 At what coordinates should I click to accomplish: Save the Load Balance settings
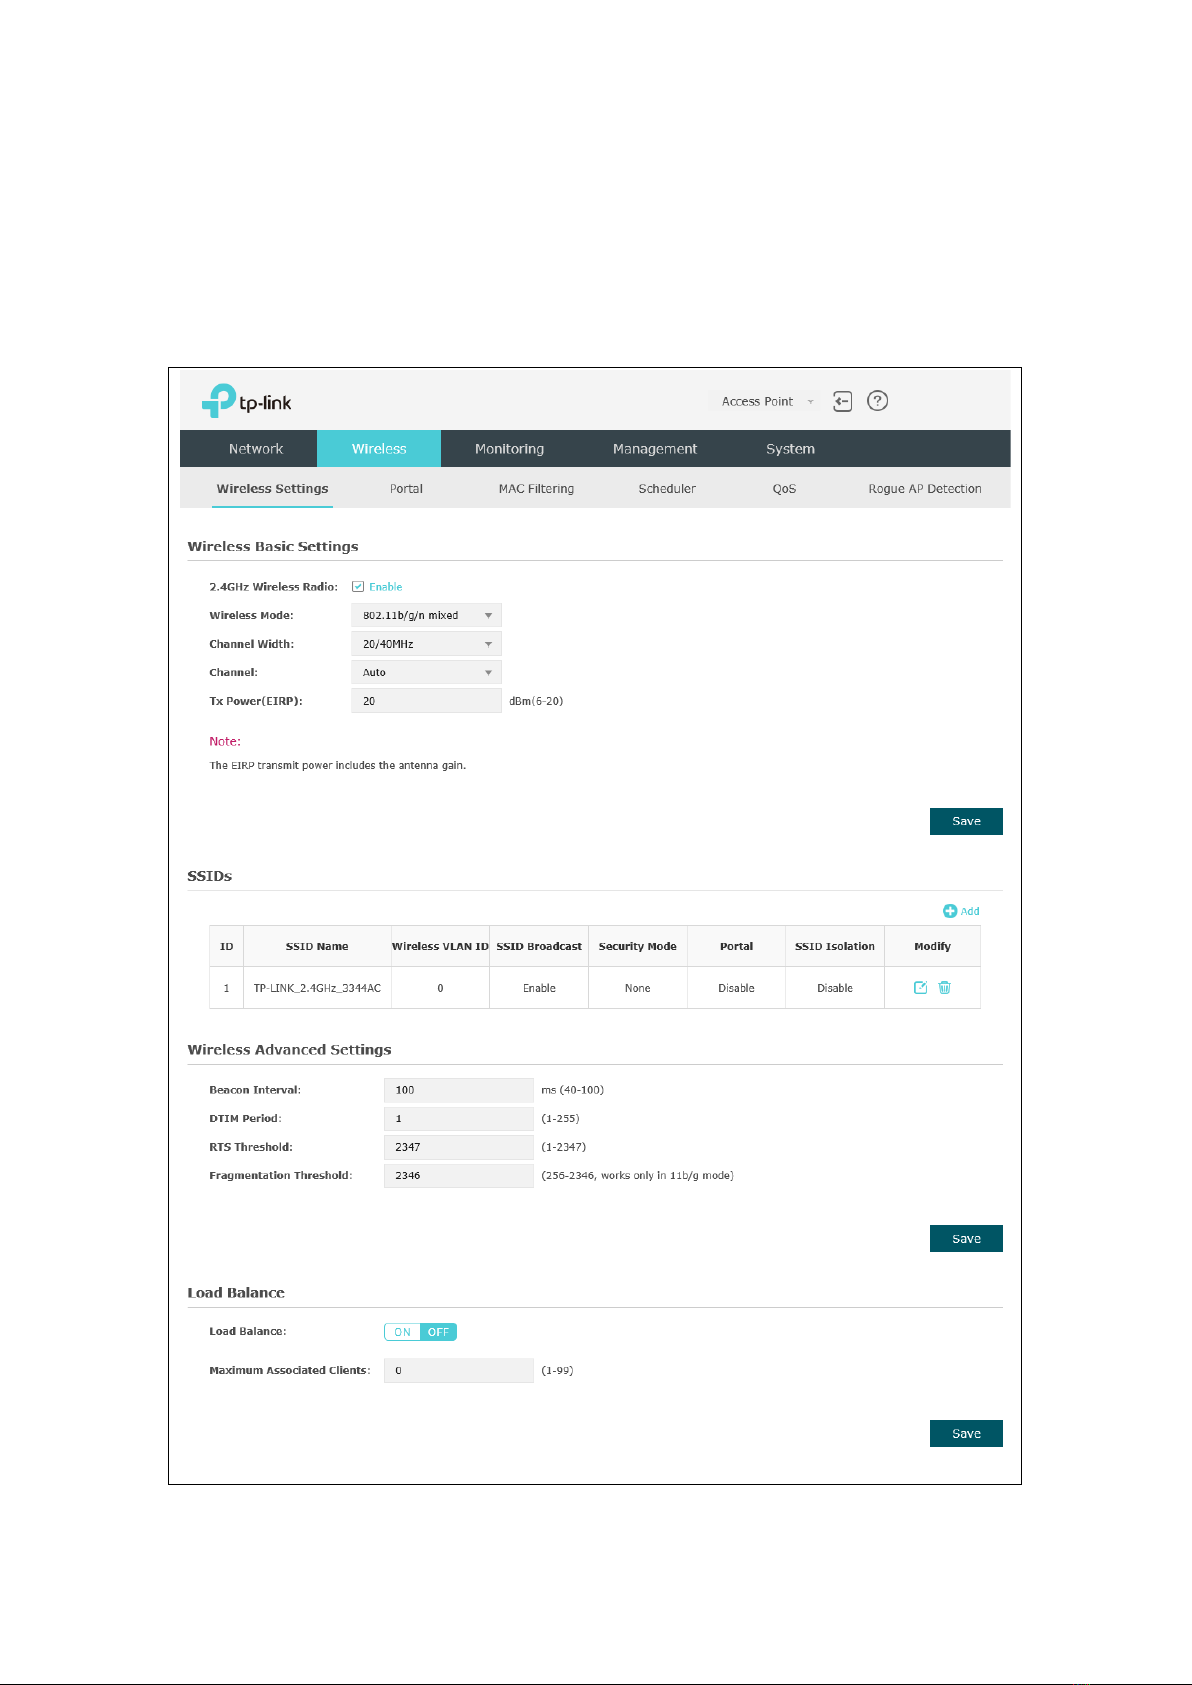pos(966,1434)
